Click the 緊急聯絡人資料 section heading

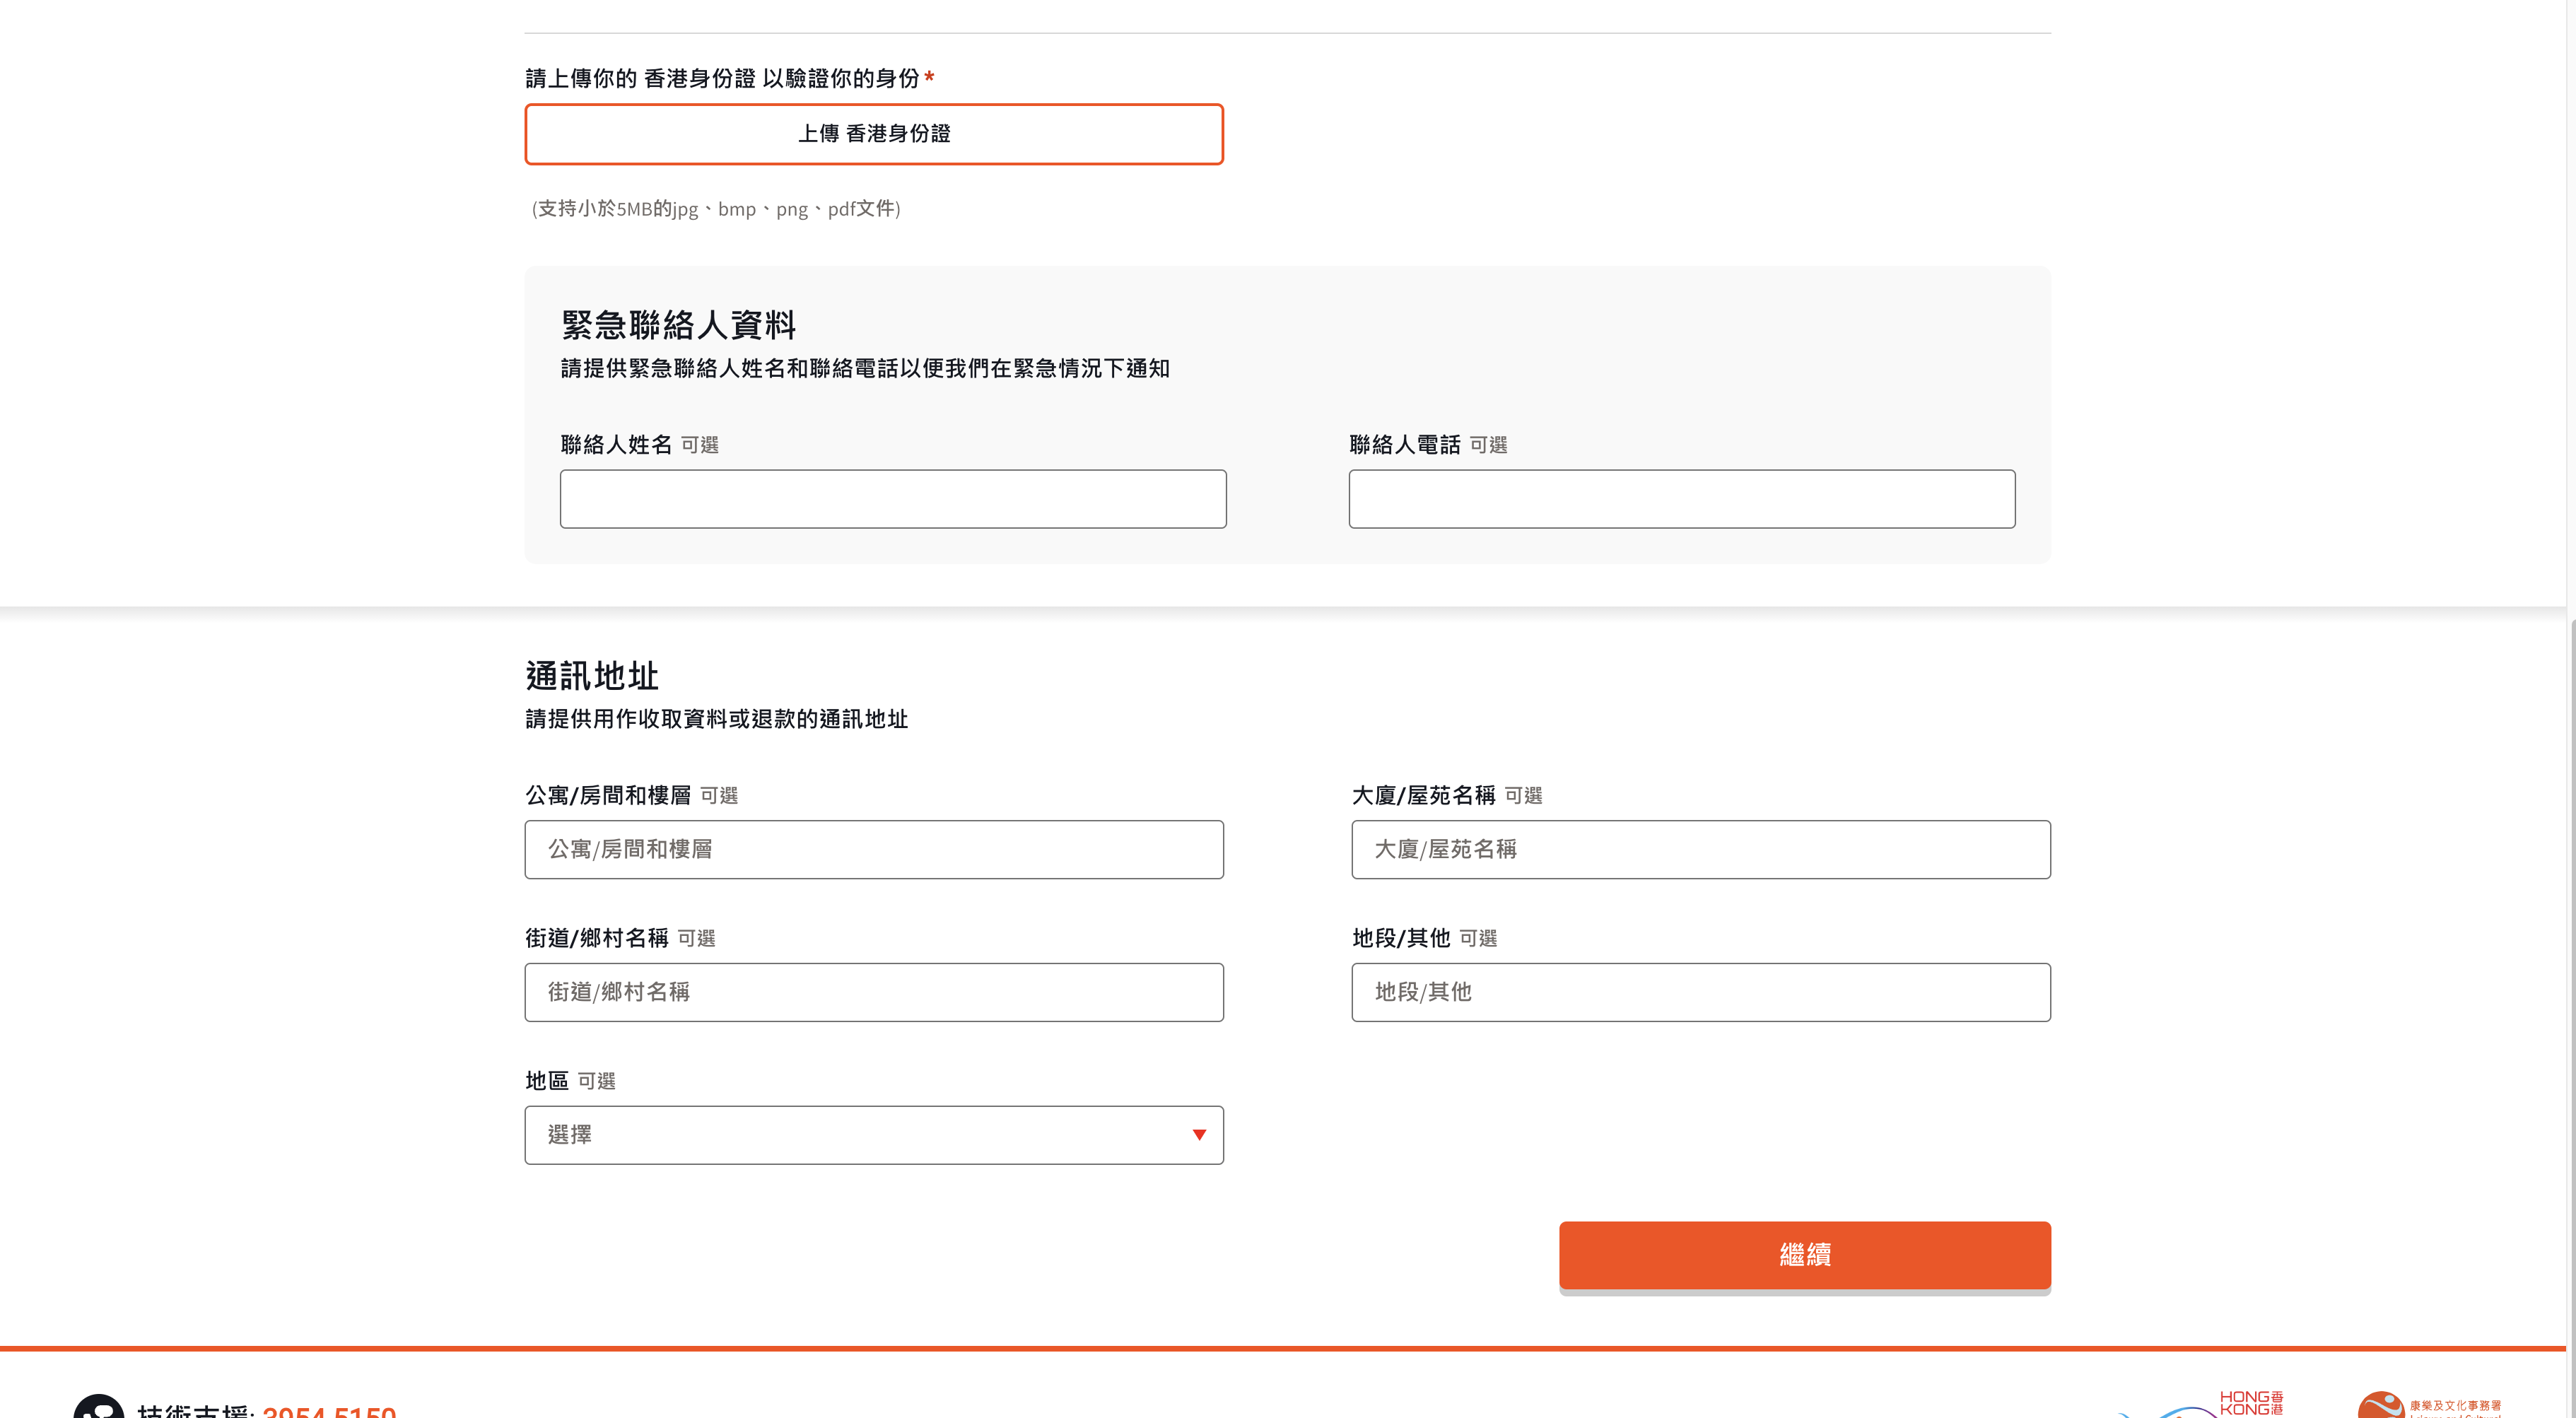[x=678, y=324]
